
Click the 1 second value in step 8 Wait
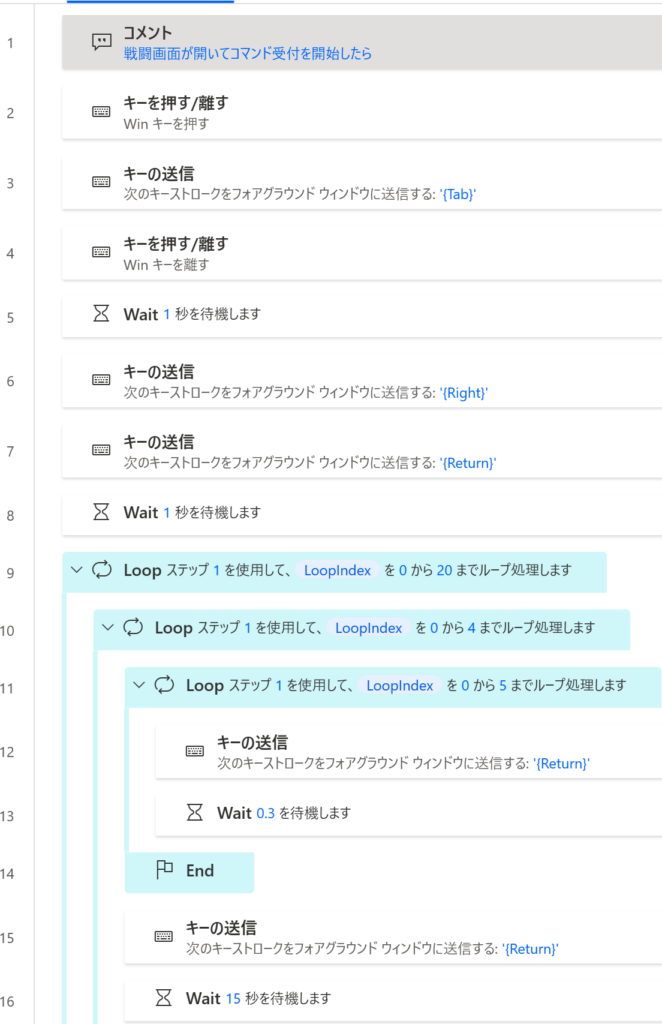[166, 513]
